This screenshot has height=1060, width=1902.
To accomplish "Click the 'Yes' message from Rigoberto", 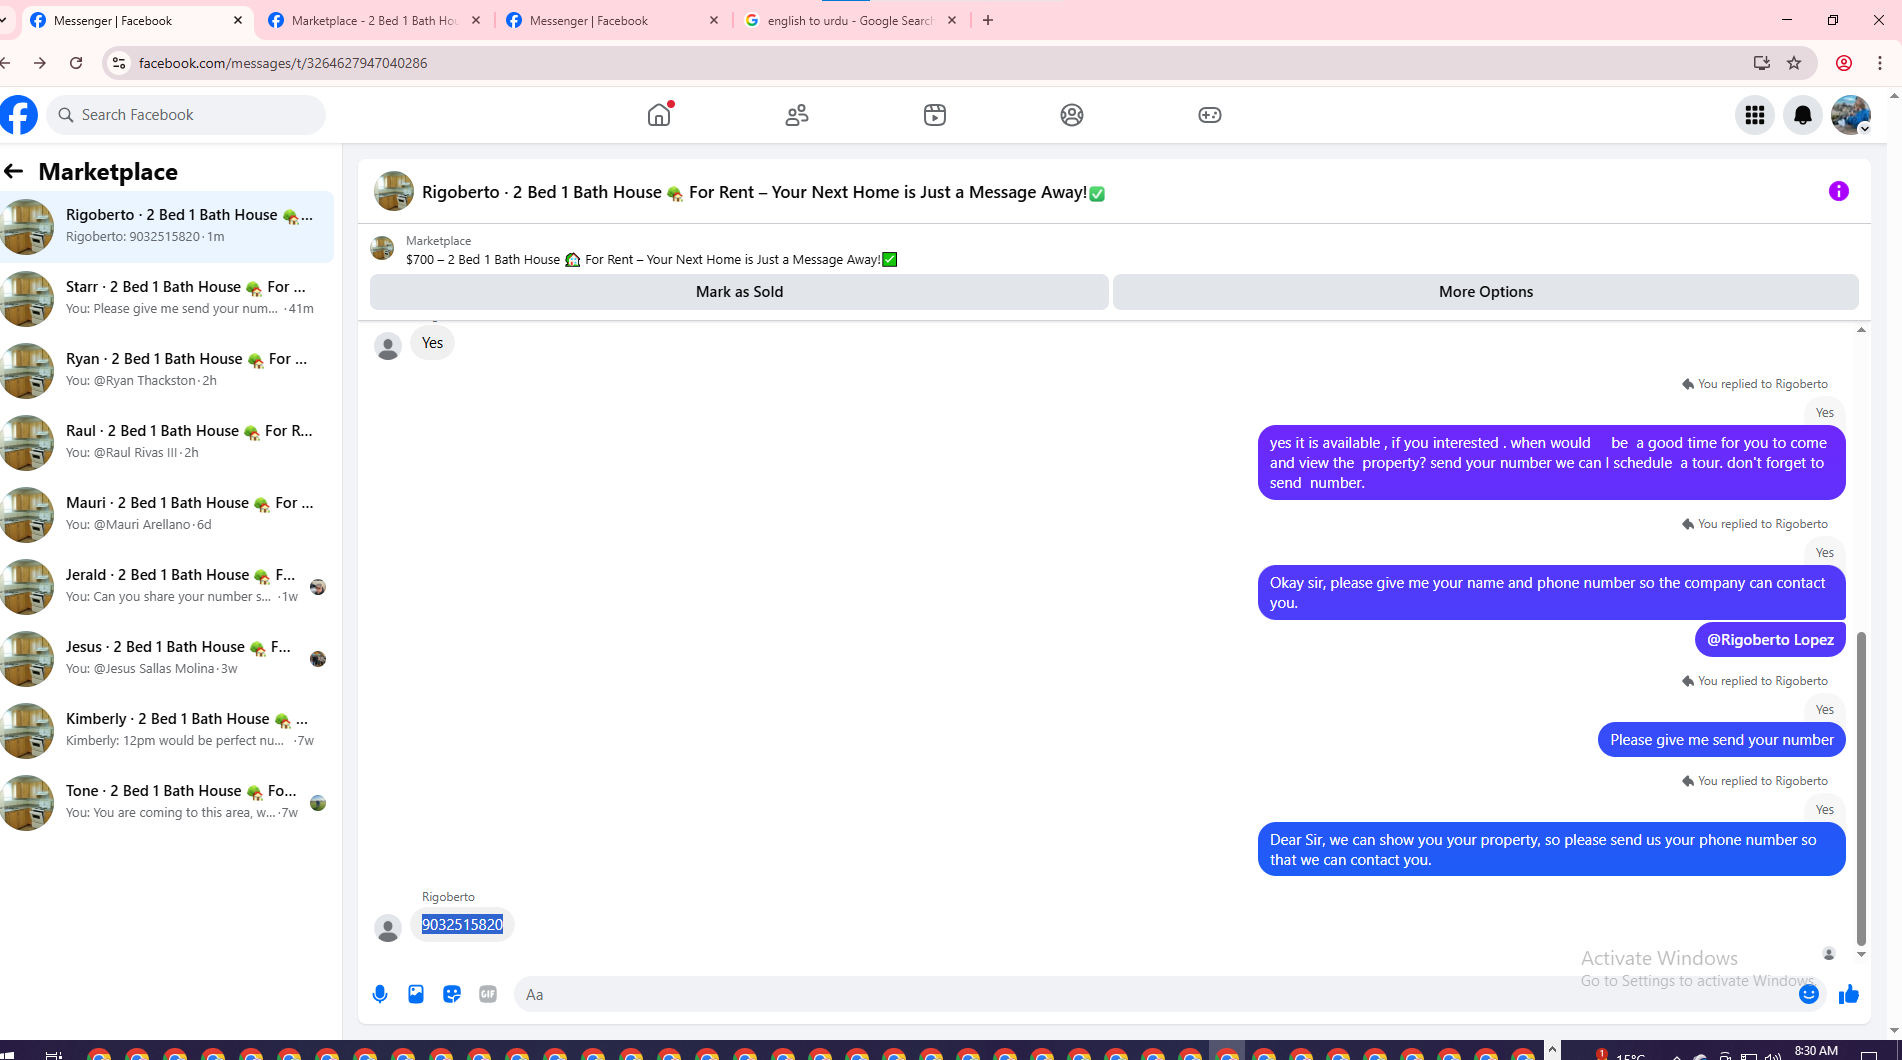I will (432, 343).
